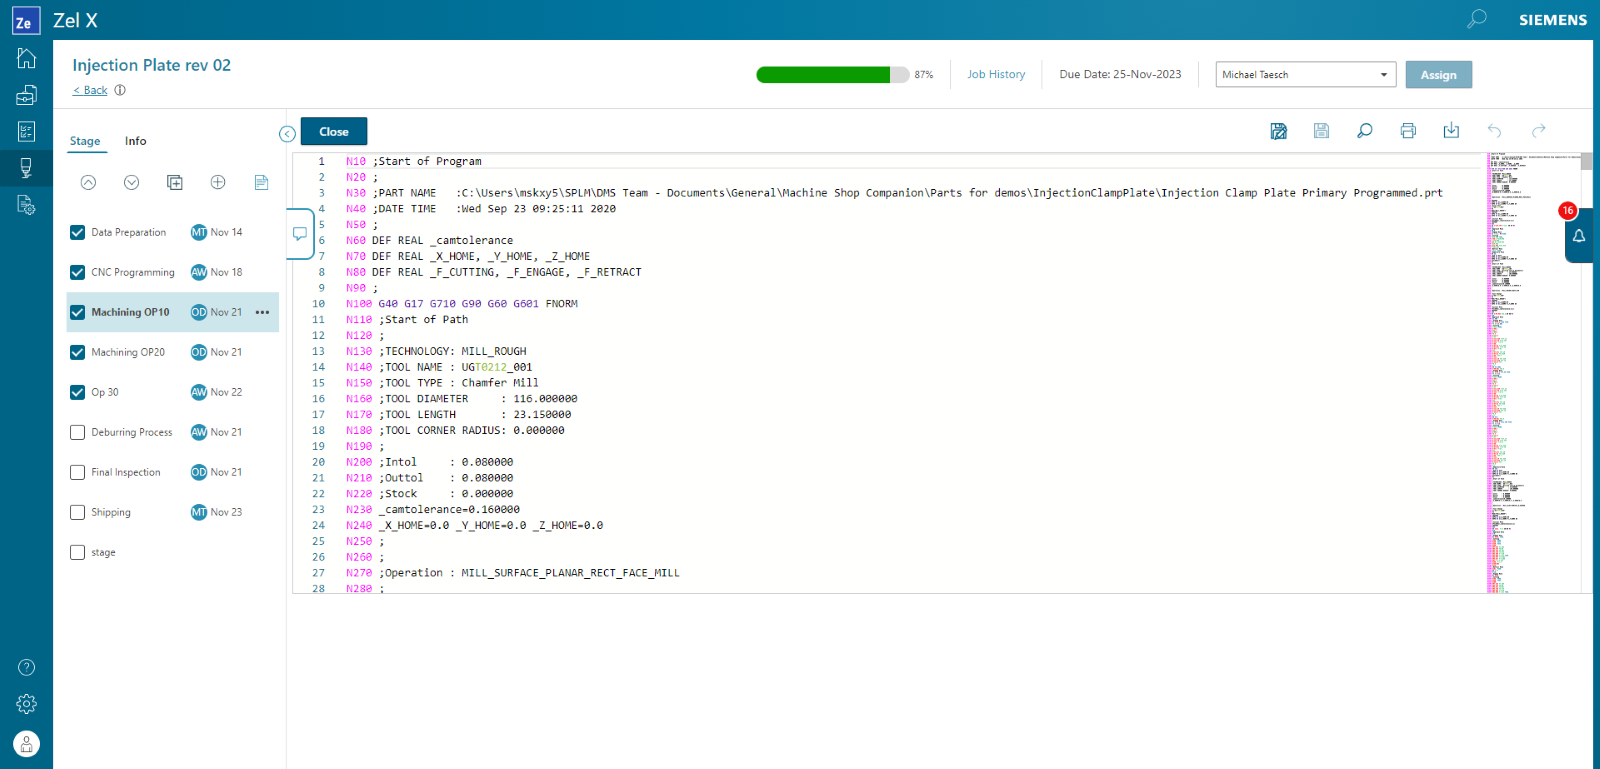Open the Machining OP10 more options menu
Screen dimensions: 1600x769
pos(262,312)
